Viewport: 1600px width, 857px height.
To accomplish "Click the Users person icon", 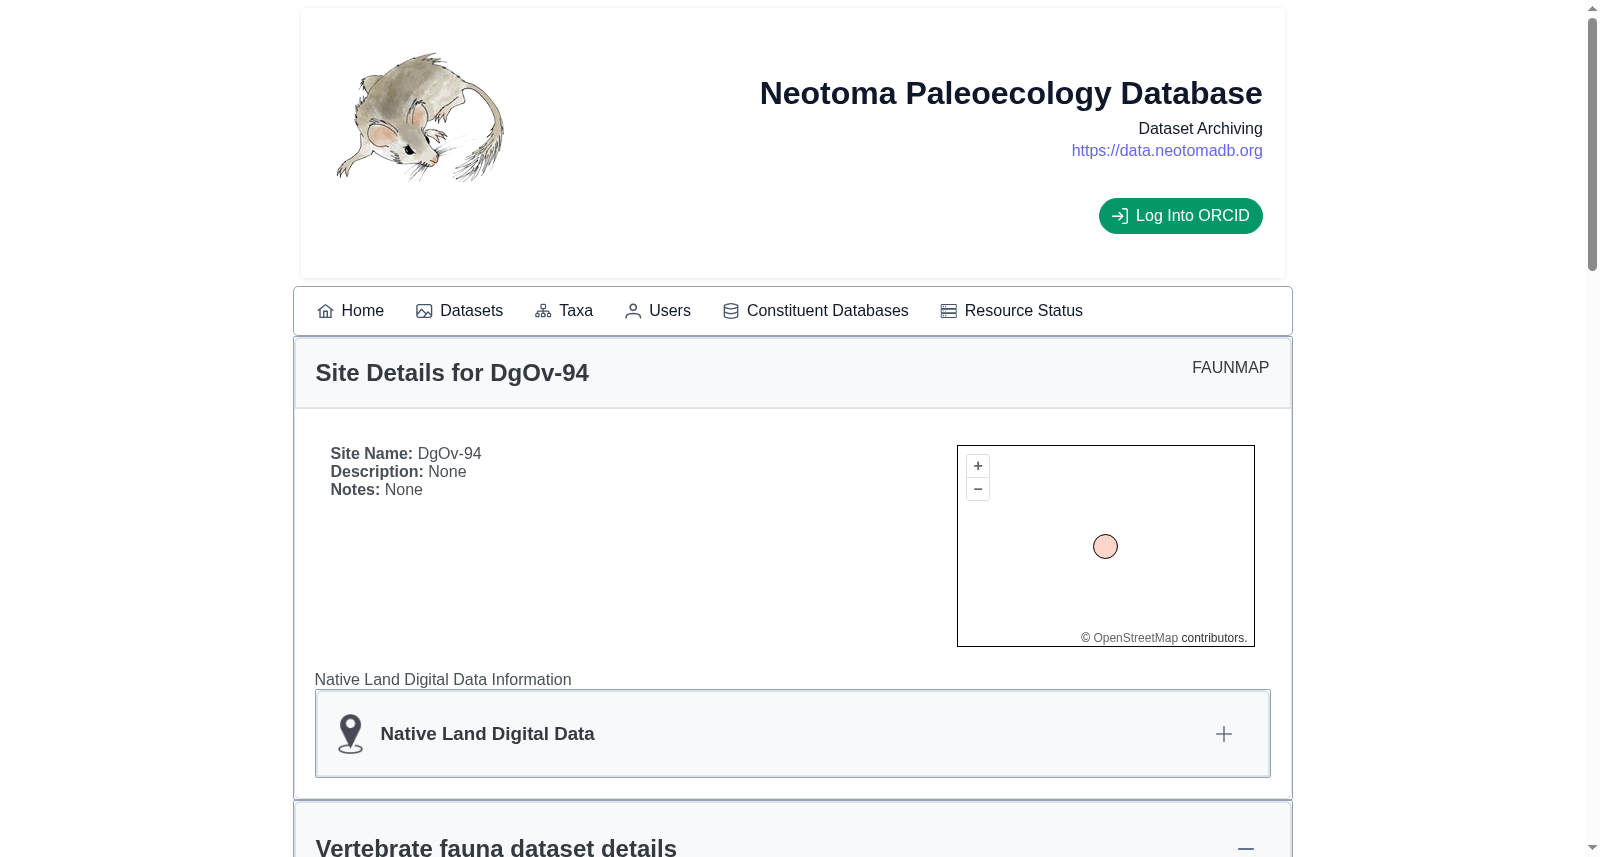I will pos(633,311).
